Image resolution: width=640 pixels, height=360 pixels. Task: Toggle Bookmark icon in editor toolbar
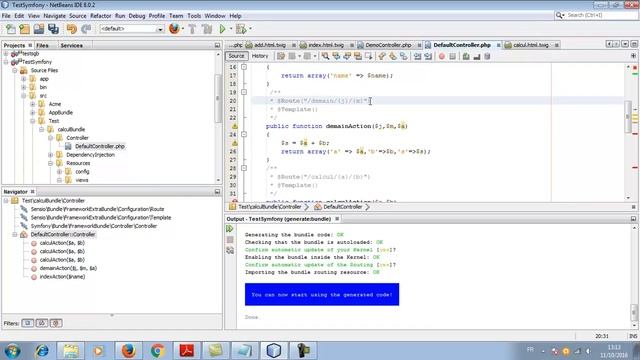click(x=403, y=56)
